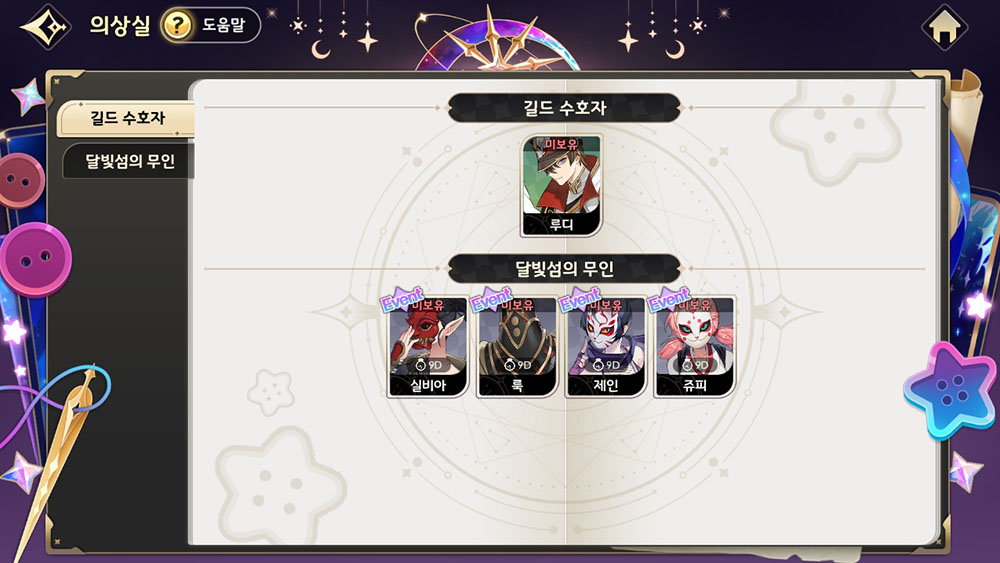The width and height of the screenshot is (1000, 563).
Task: Click the Event badge on 룩
Action: pyautogui.click(x=492, y=299)
